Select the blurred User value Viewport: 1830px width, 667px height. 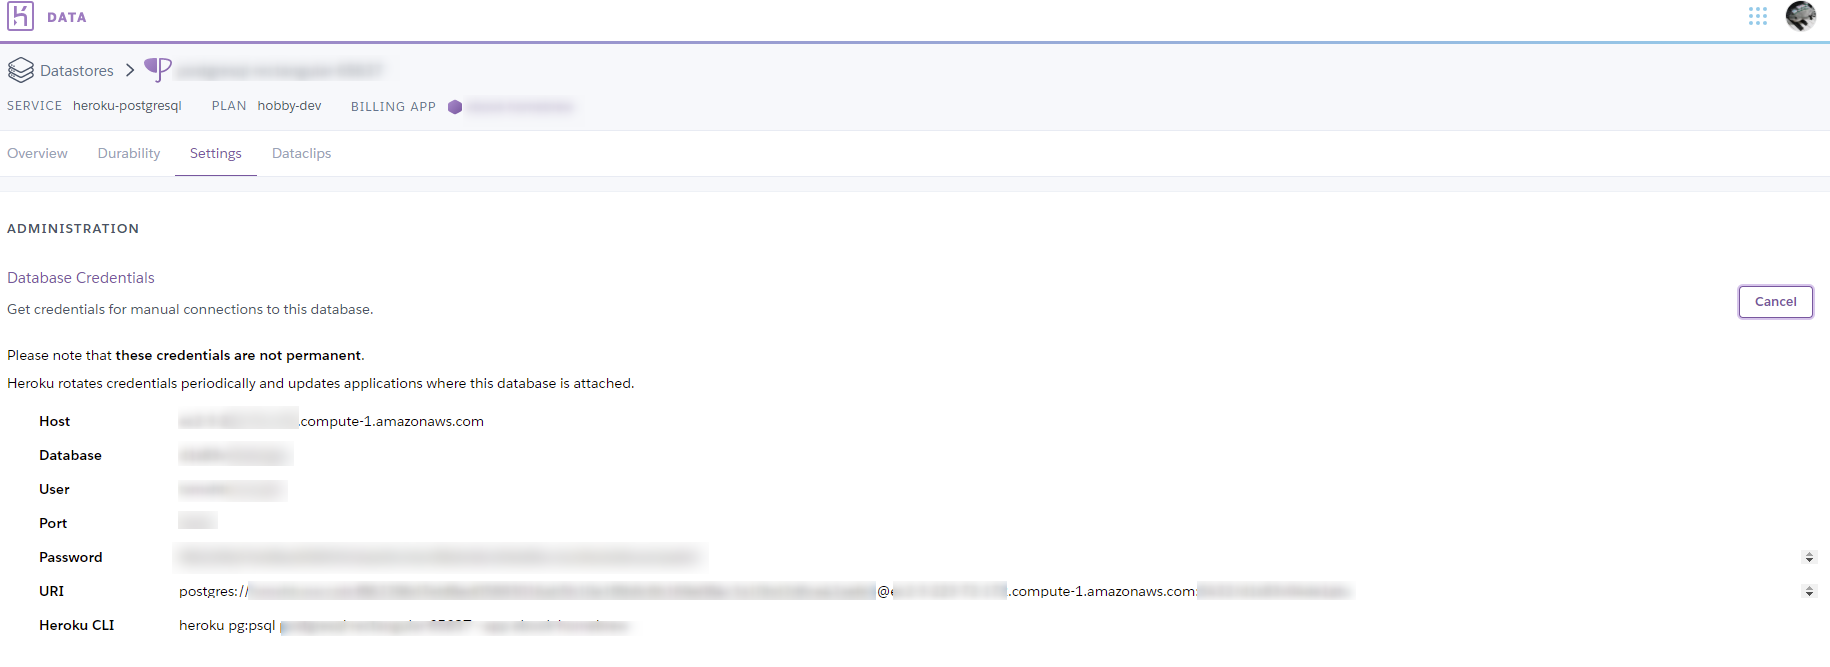point(232,490)
